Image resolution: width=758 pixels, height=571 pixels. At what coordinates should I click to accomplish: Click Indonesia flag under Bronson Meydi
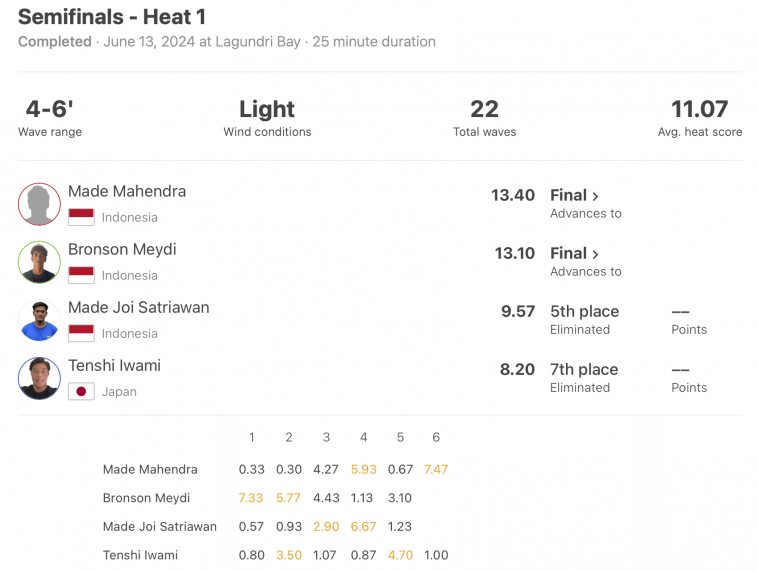[x=81, y=275]
